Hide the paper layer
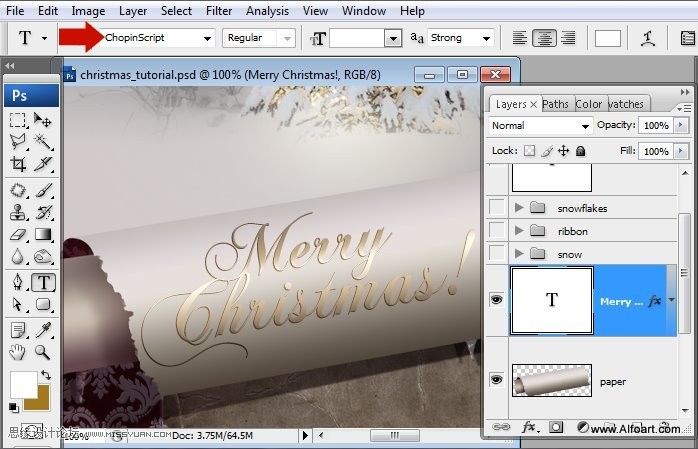This screenshot has width=698, height=449. pos(497,380)
